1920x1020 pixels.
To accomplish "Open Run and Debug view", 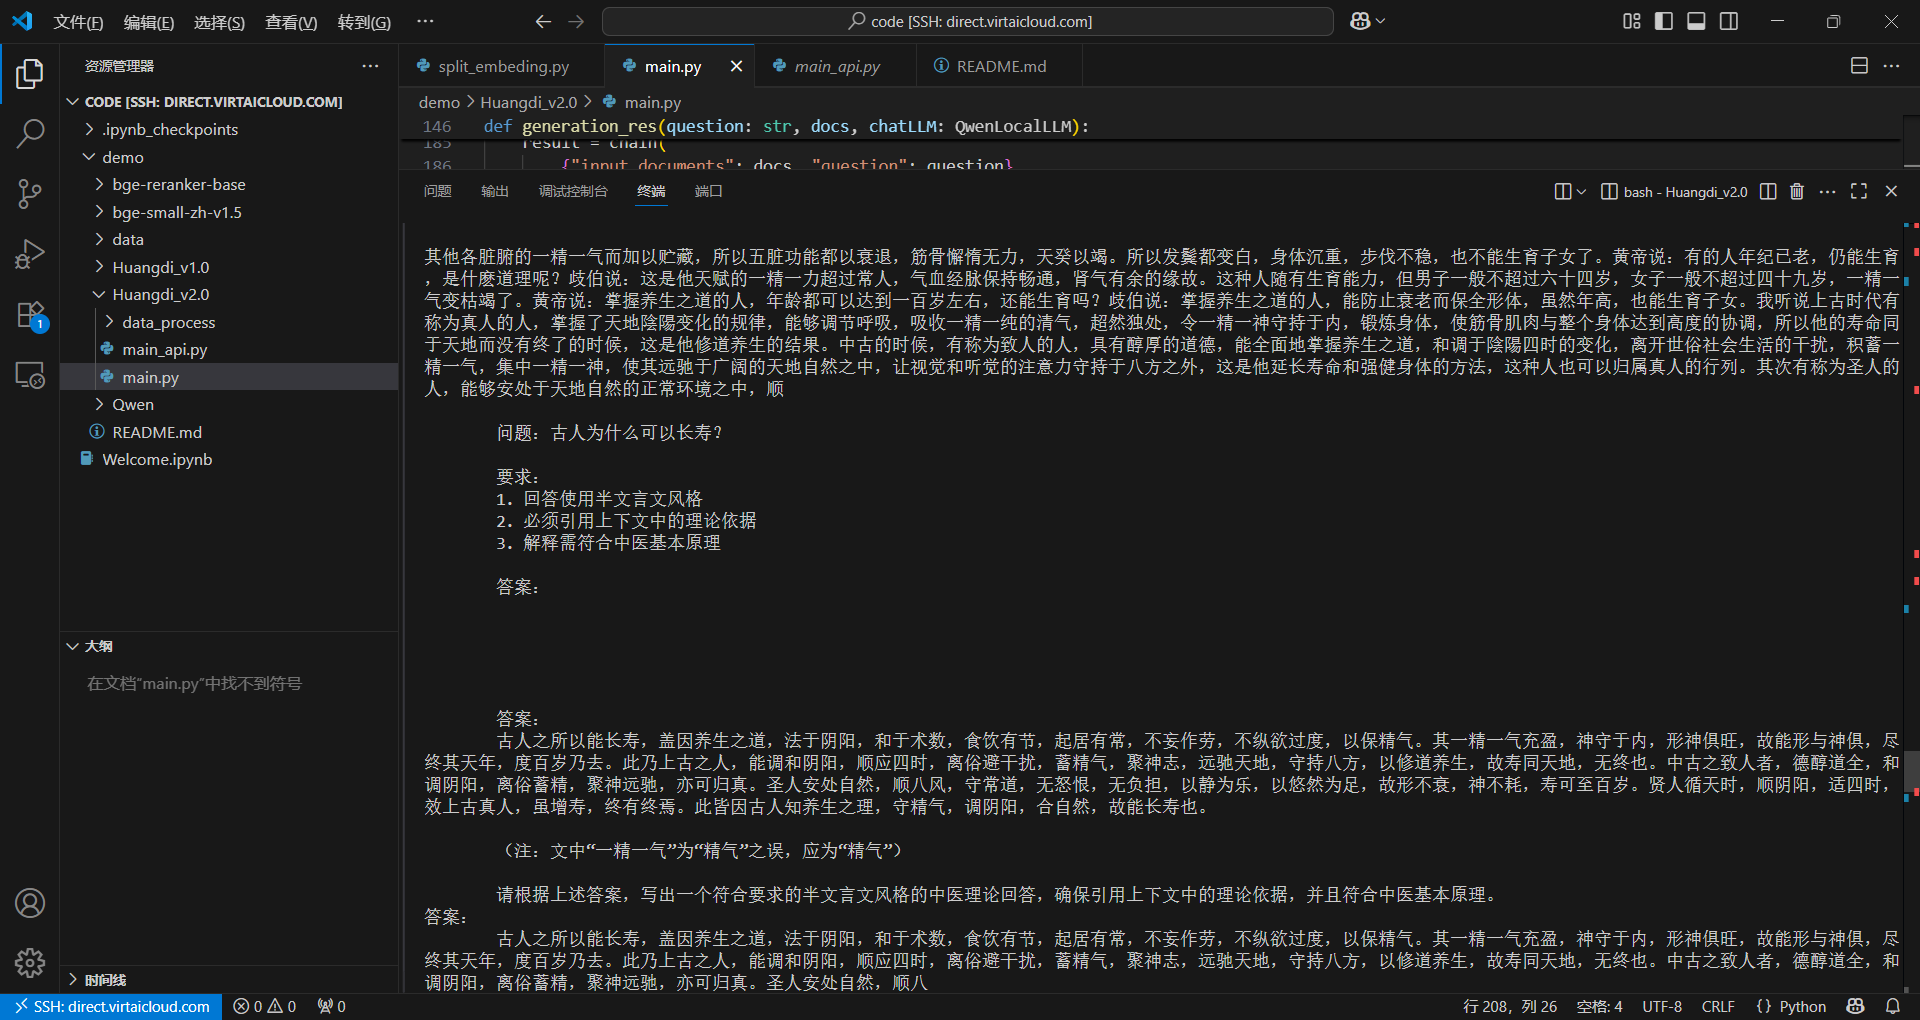I will (30, 254).
